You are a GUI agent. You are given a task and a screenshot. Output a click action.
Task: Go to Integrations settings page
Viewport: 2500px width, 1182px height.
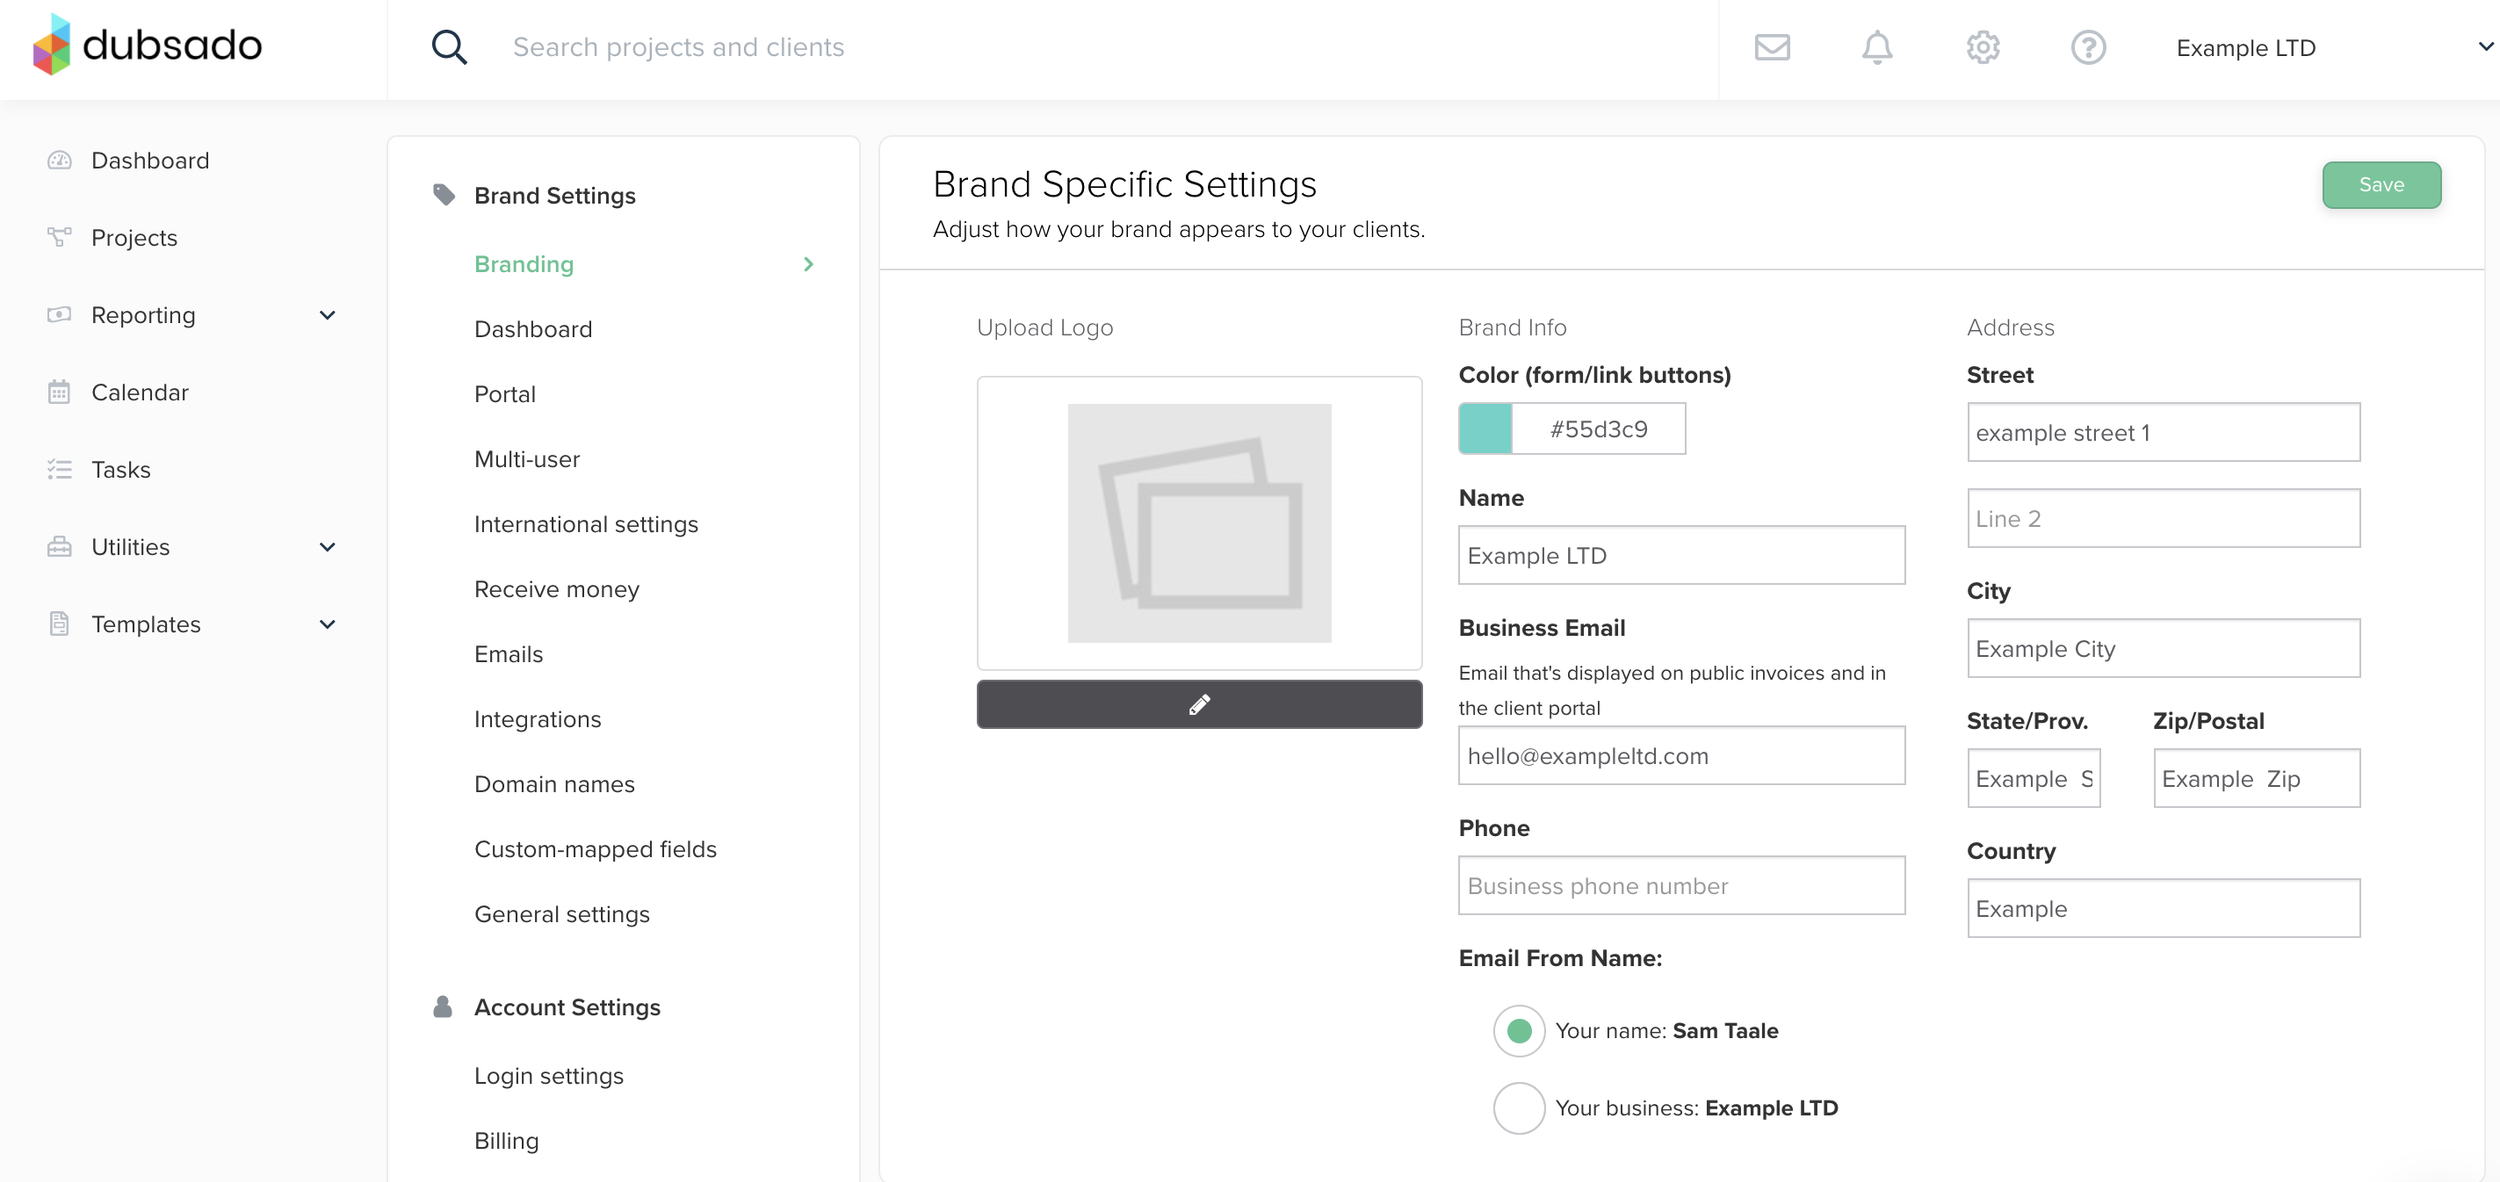coord(537,719)
